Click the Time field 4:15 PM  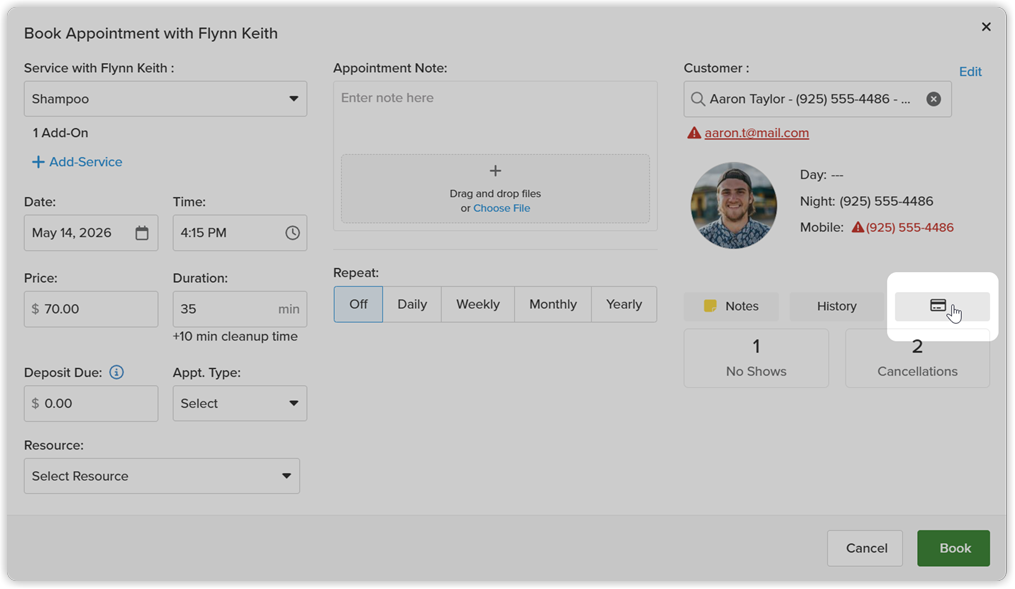pyautogui.click(x=240, y=233)
